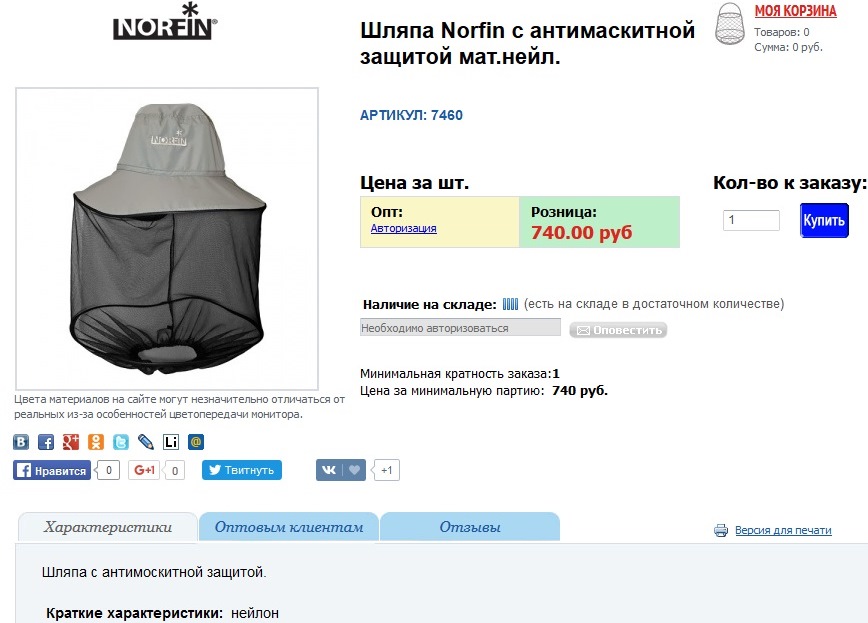Click the printer icon for print version
Image resolution: width=868 pixels, height=623 pixels.
click(x=721, y=531)
